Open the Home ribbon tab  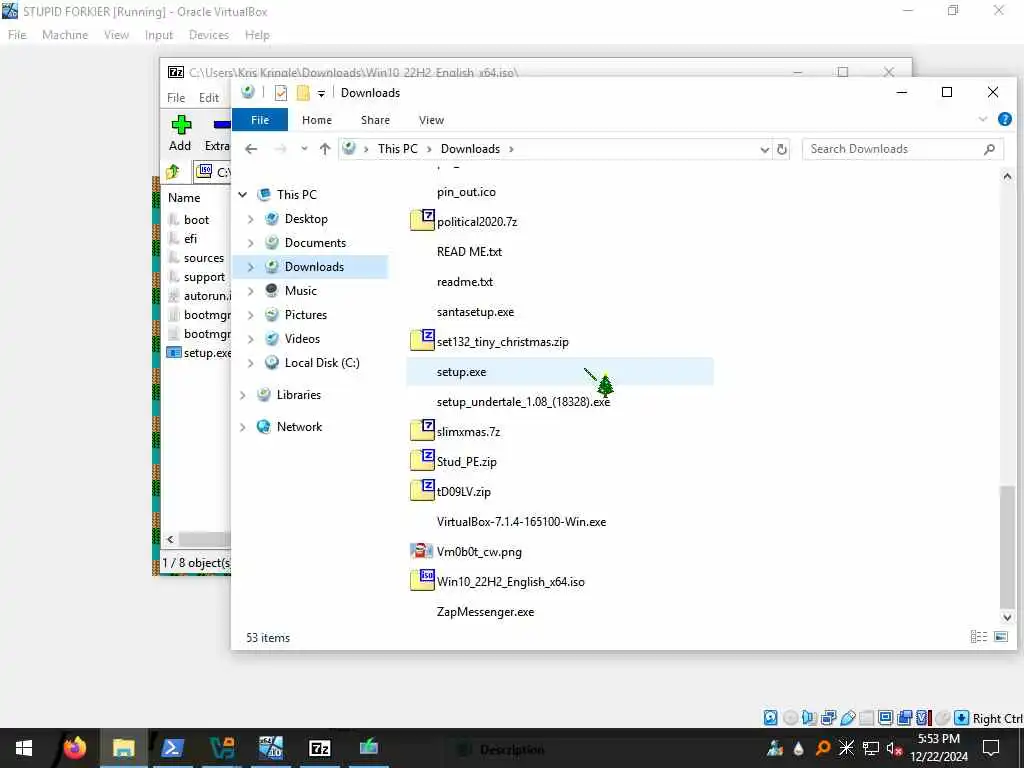317,120
